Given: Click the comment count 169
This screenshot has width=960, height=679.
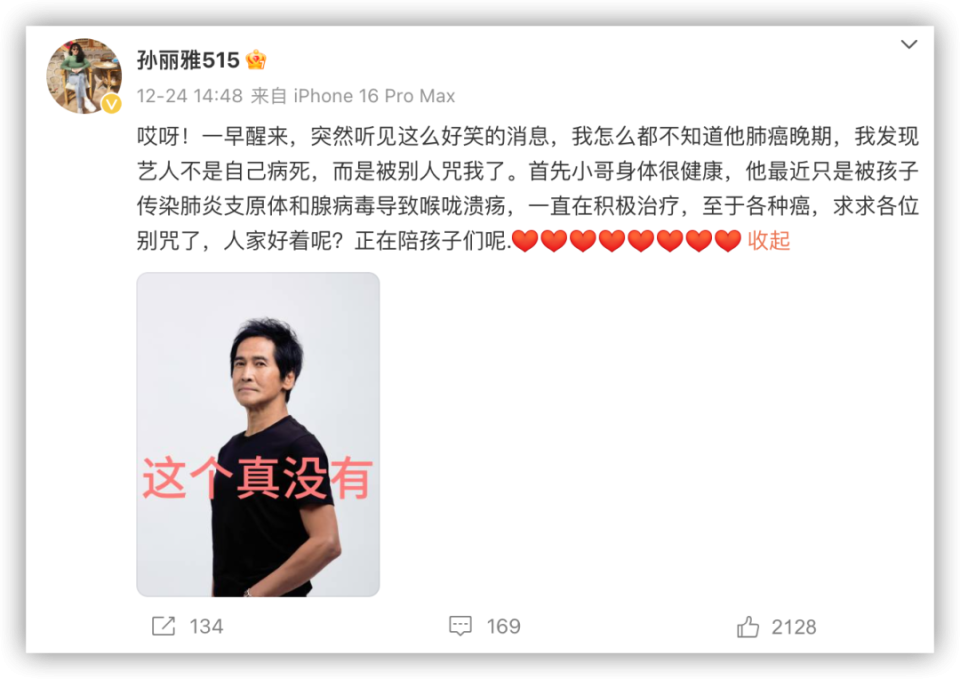Looking at the screenshot, I should (x=503, y=626).
